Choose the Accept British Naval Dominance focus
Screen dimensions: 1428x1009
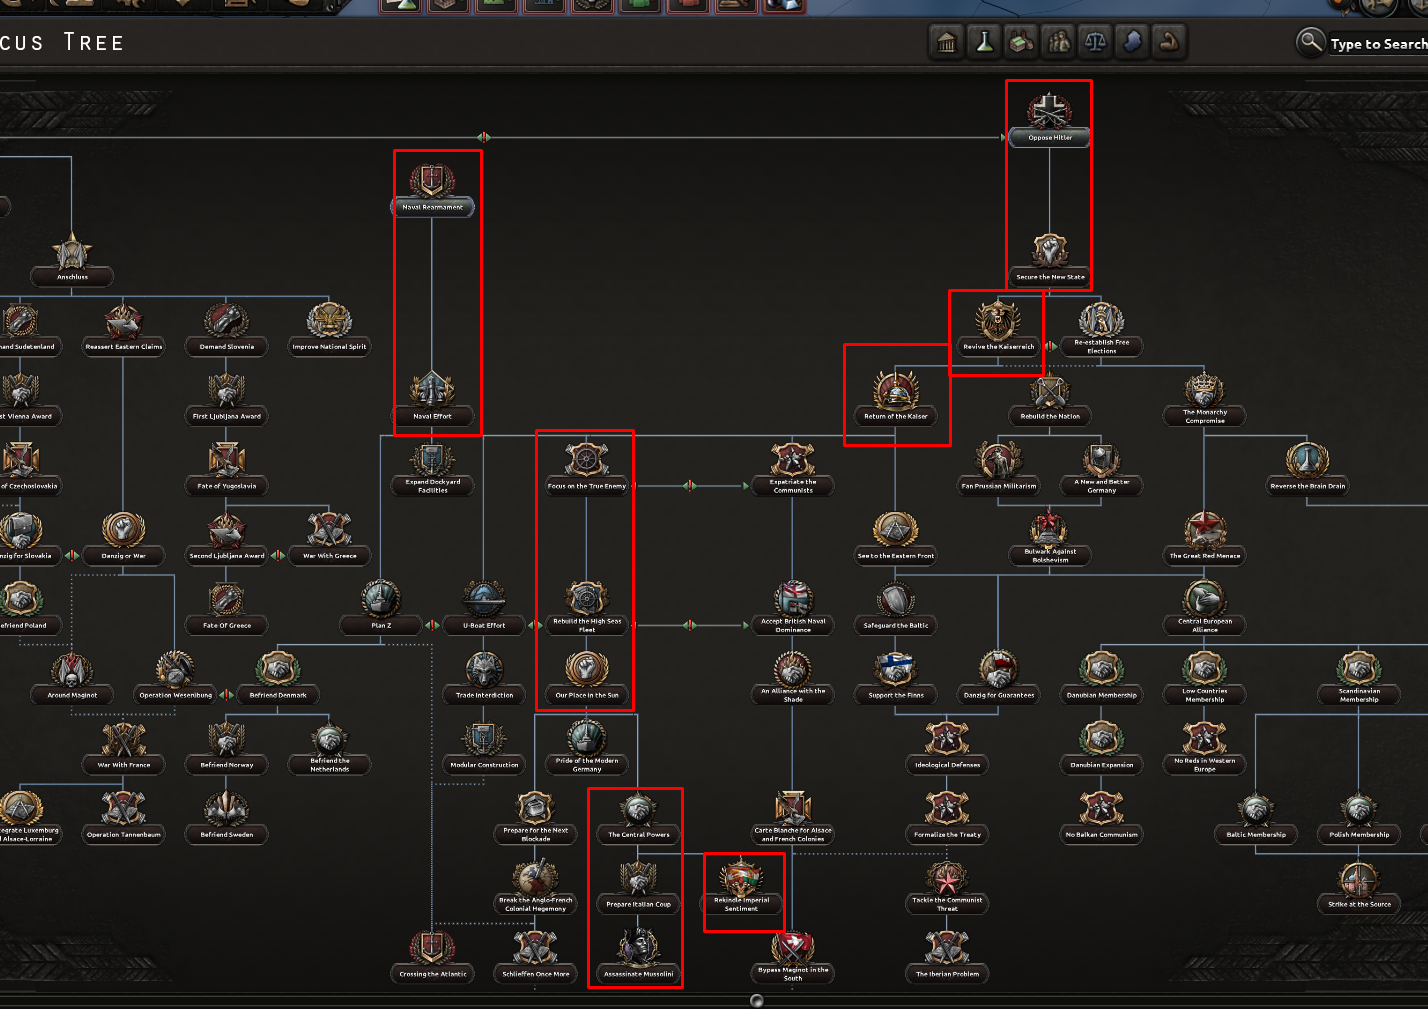793,607
